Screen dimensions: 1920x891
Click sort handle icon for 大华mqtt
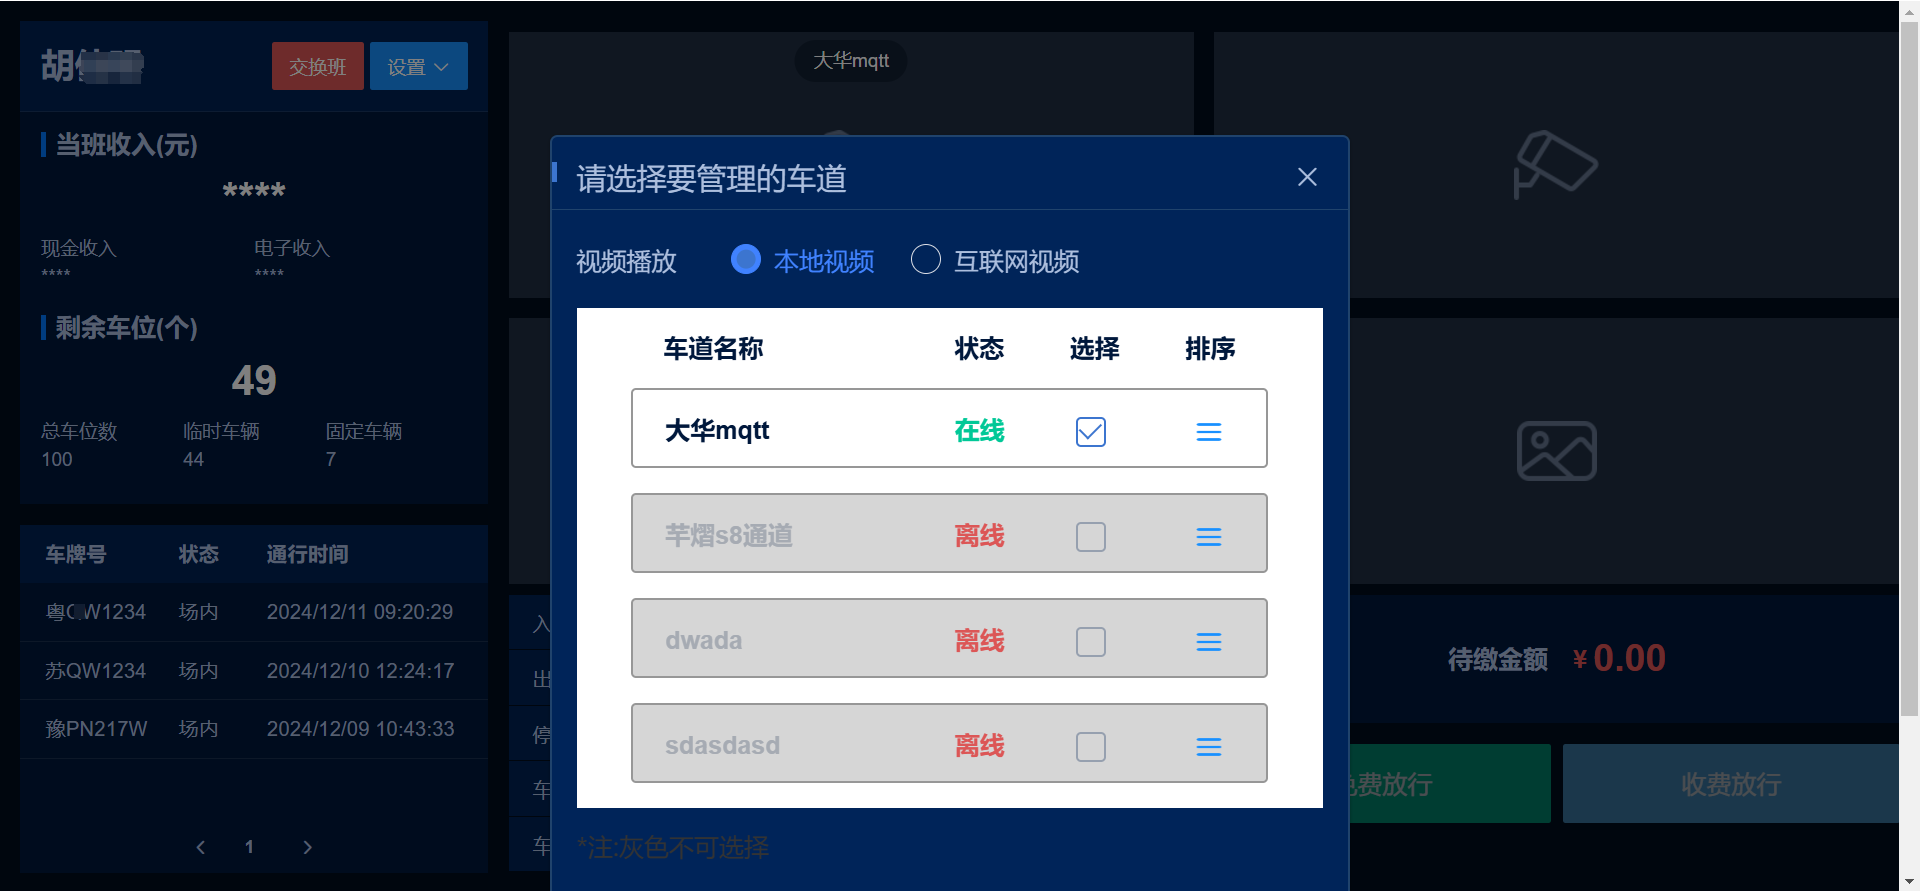(1209, 432)
